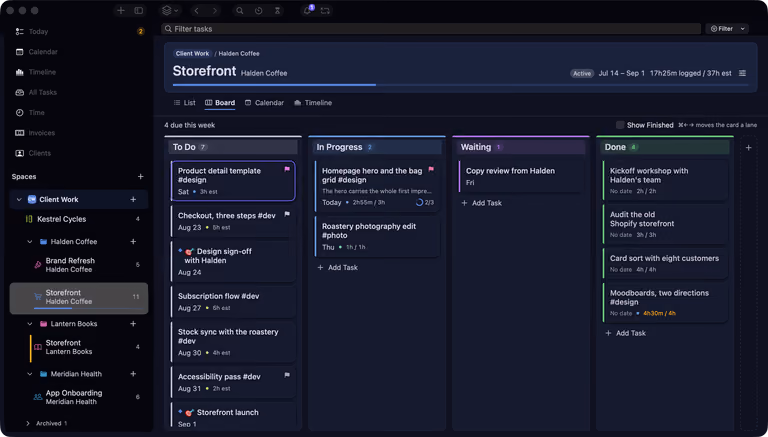Click the Active status badge

[x=581, y=73]
